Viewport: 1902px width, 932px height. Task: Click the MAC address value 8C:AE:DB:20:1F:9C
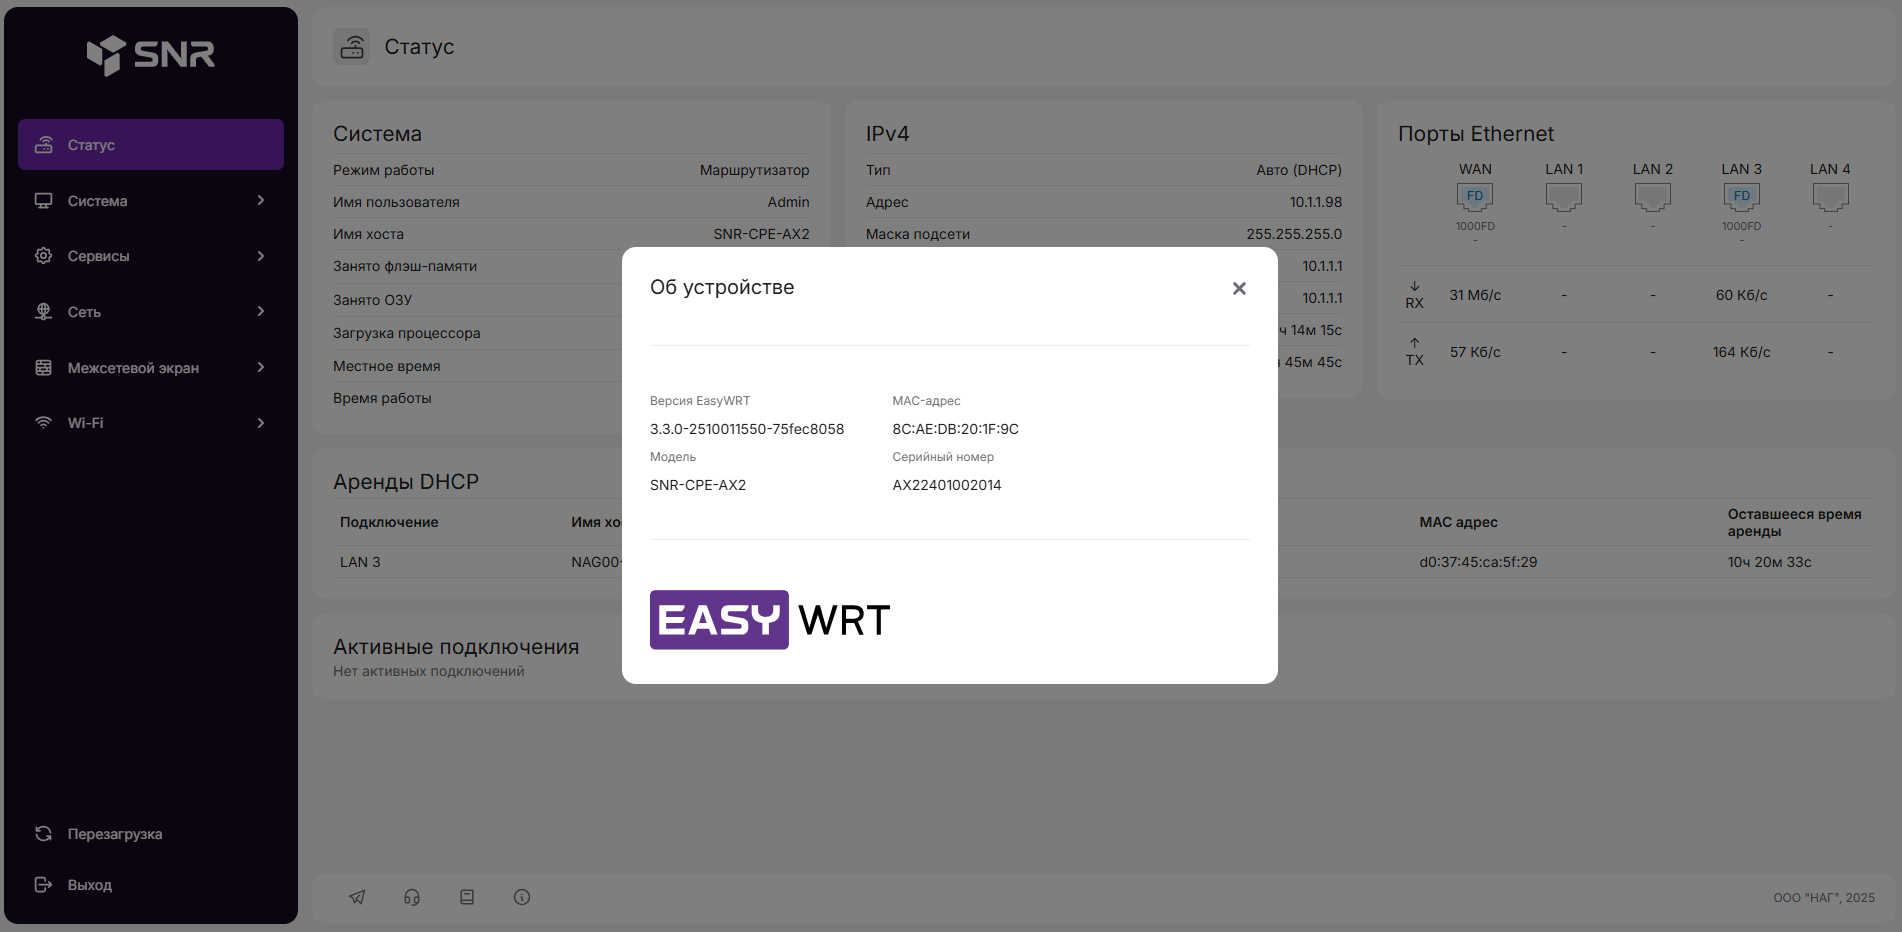pos(955,429)
